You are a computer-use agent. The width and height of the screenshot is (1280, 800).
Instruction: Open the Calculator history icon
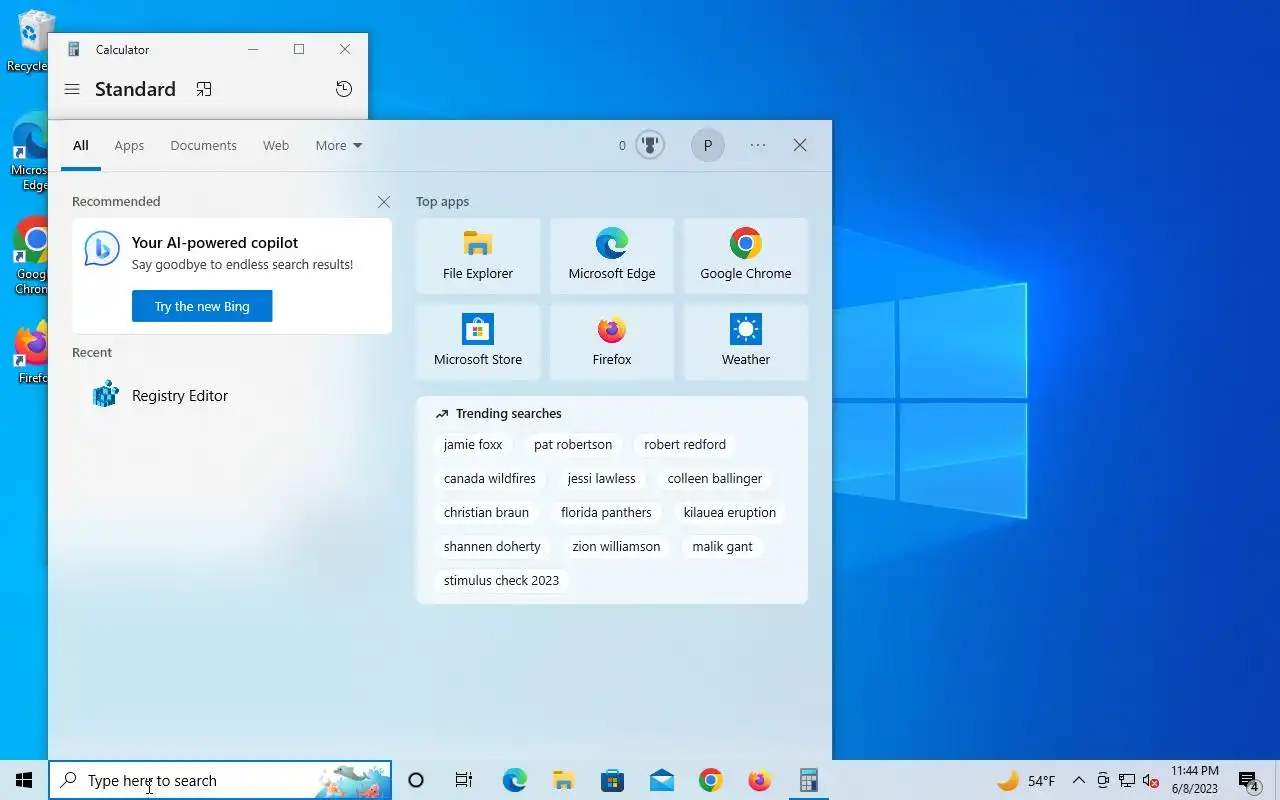click(344, 89)
